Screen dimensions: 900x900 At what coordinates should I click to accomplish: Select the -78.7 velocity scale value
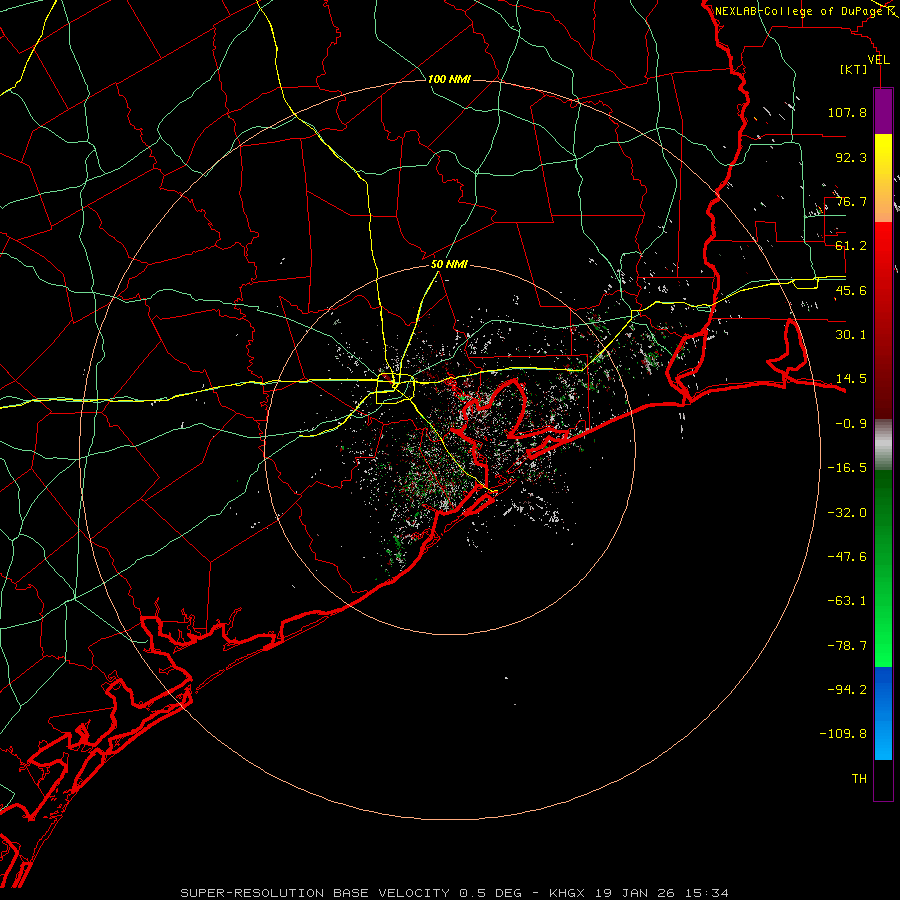[847, 646]
